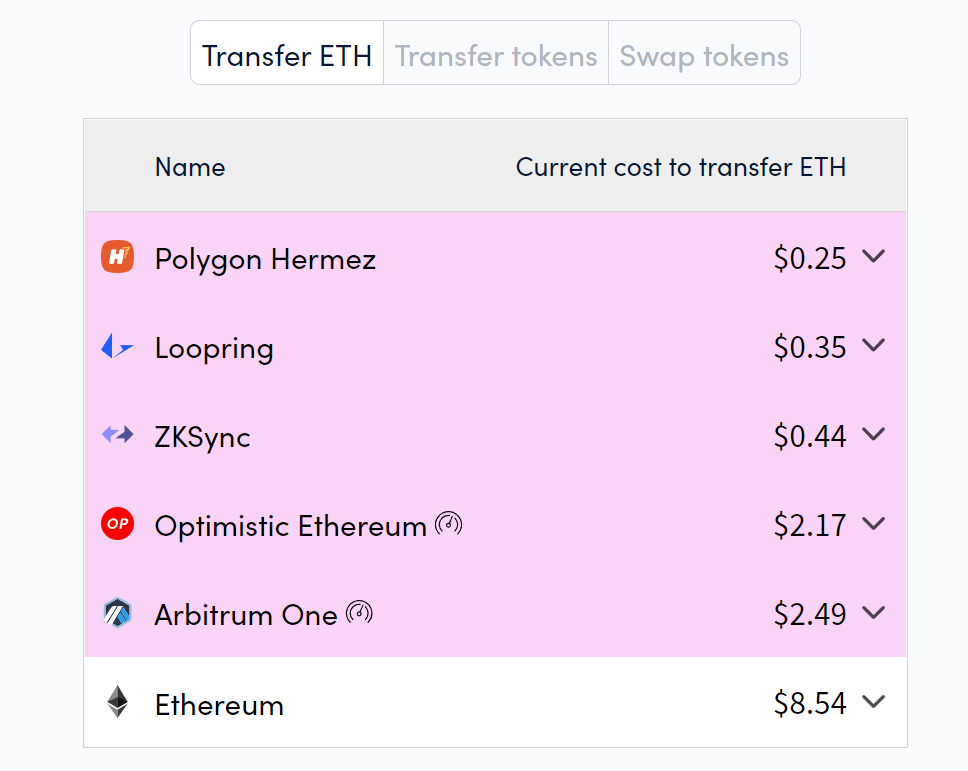Click speedometer icon beside Arbitrum One
Viewport: 968px width, 771px height.
coord(359,613)
